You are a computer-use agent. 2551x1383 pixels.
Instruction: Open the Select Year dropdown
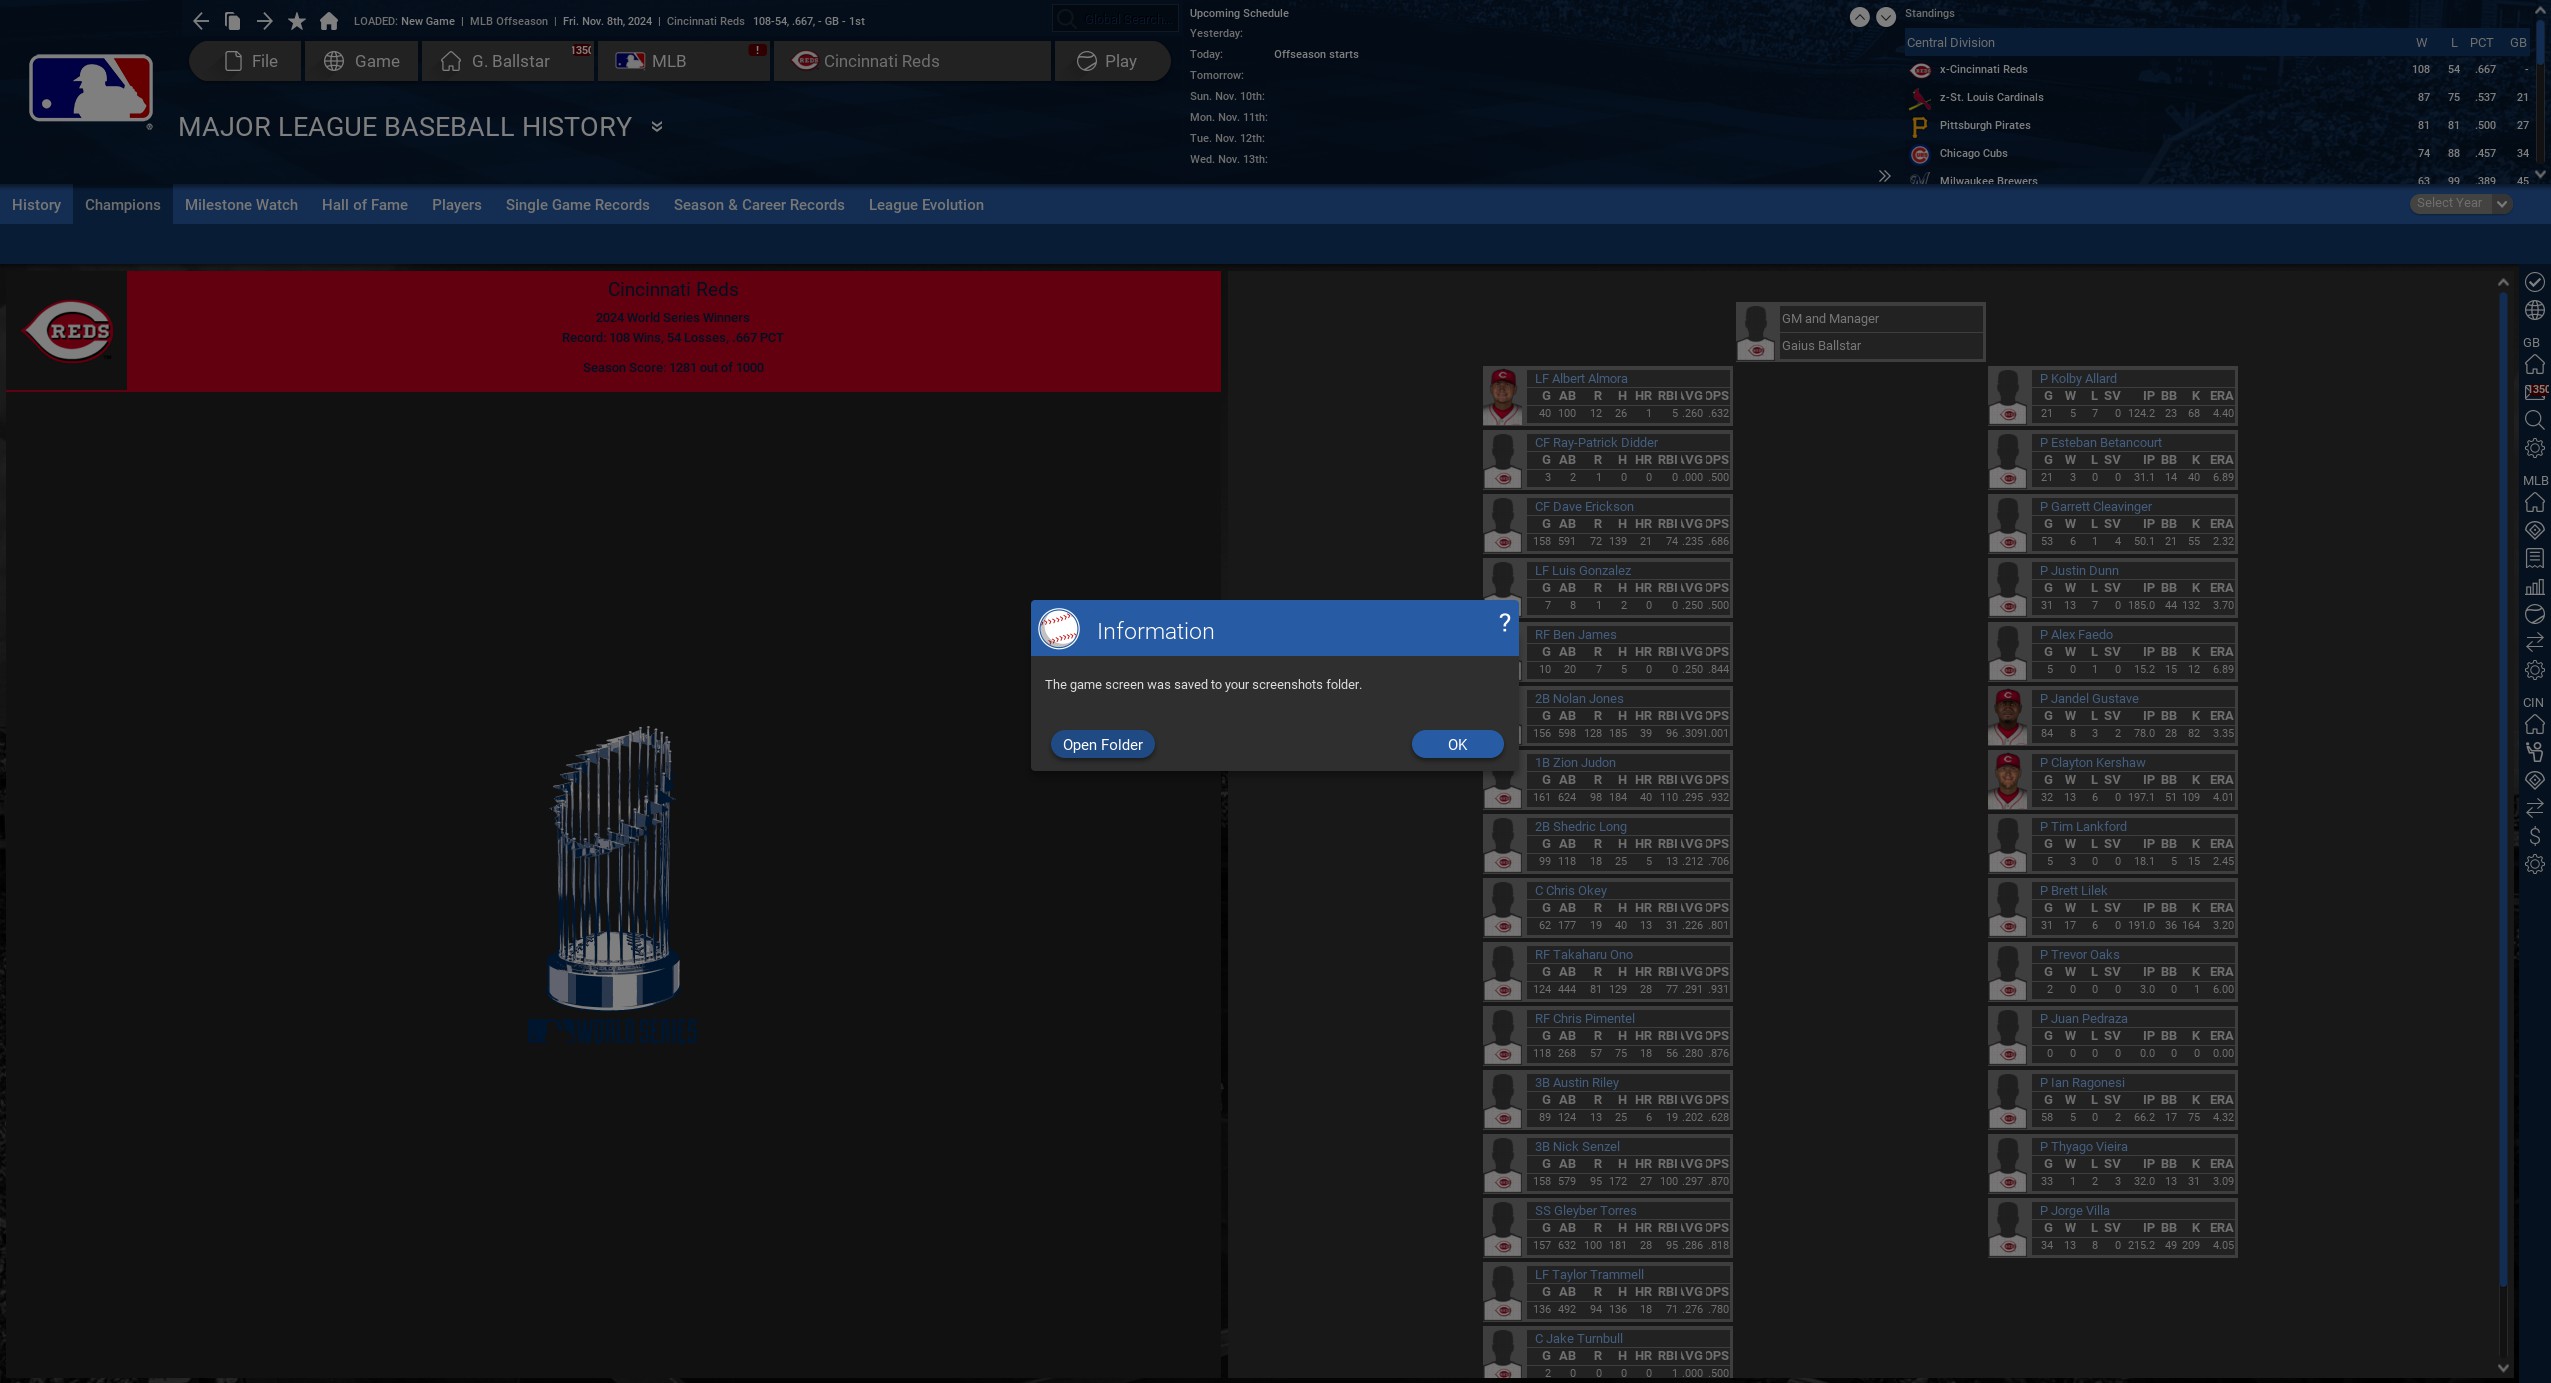pos(2460,203)
